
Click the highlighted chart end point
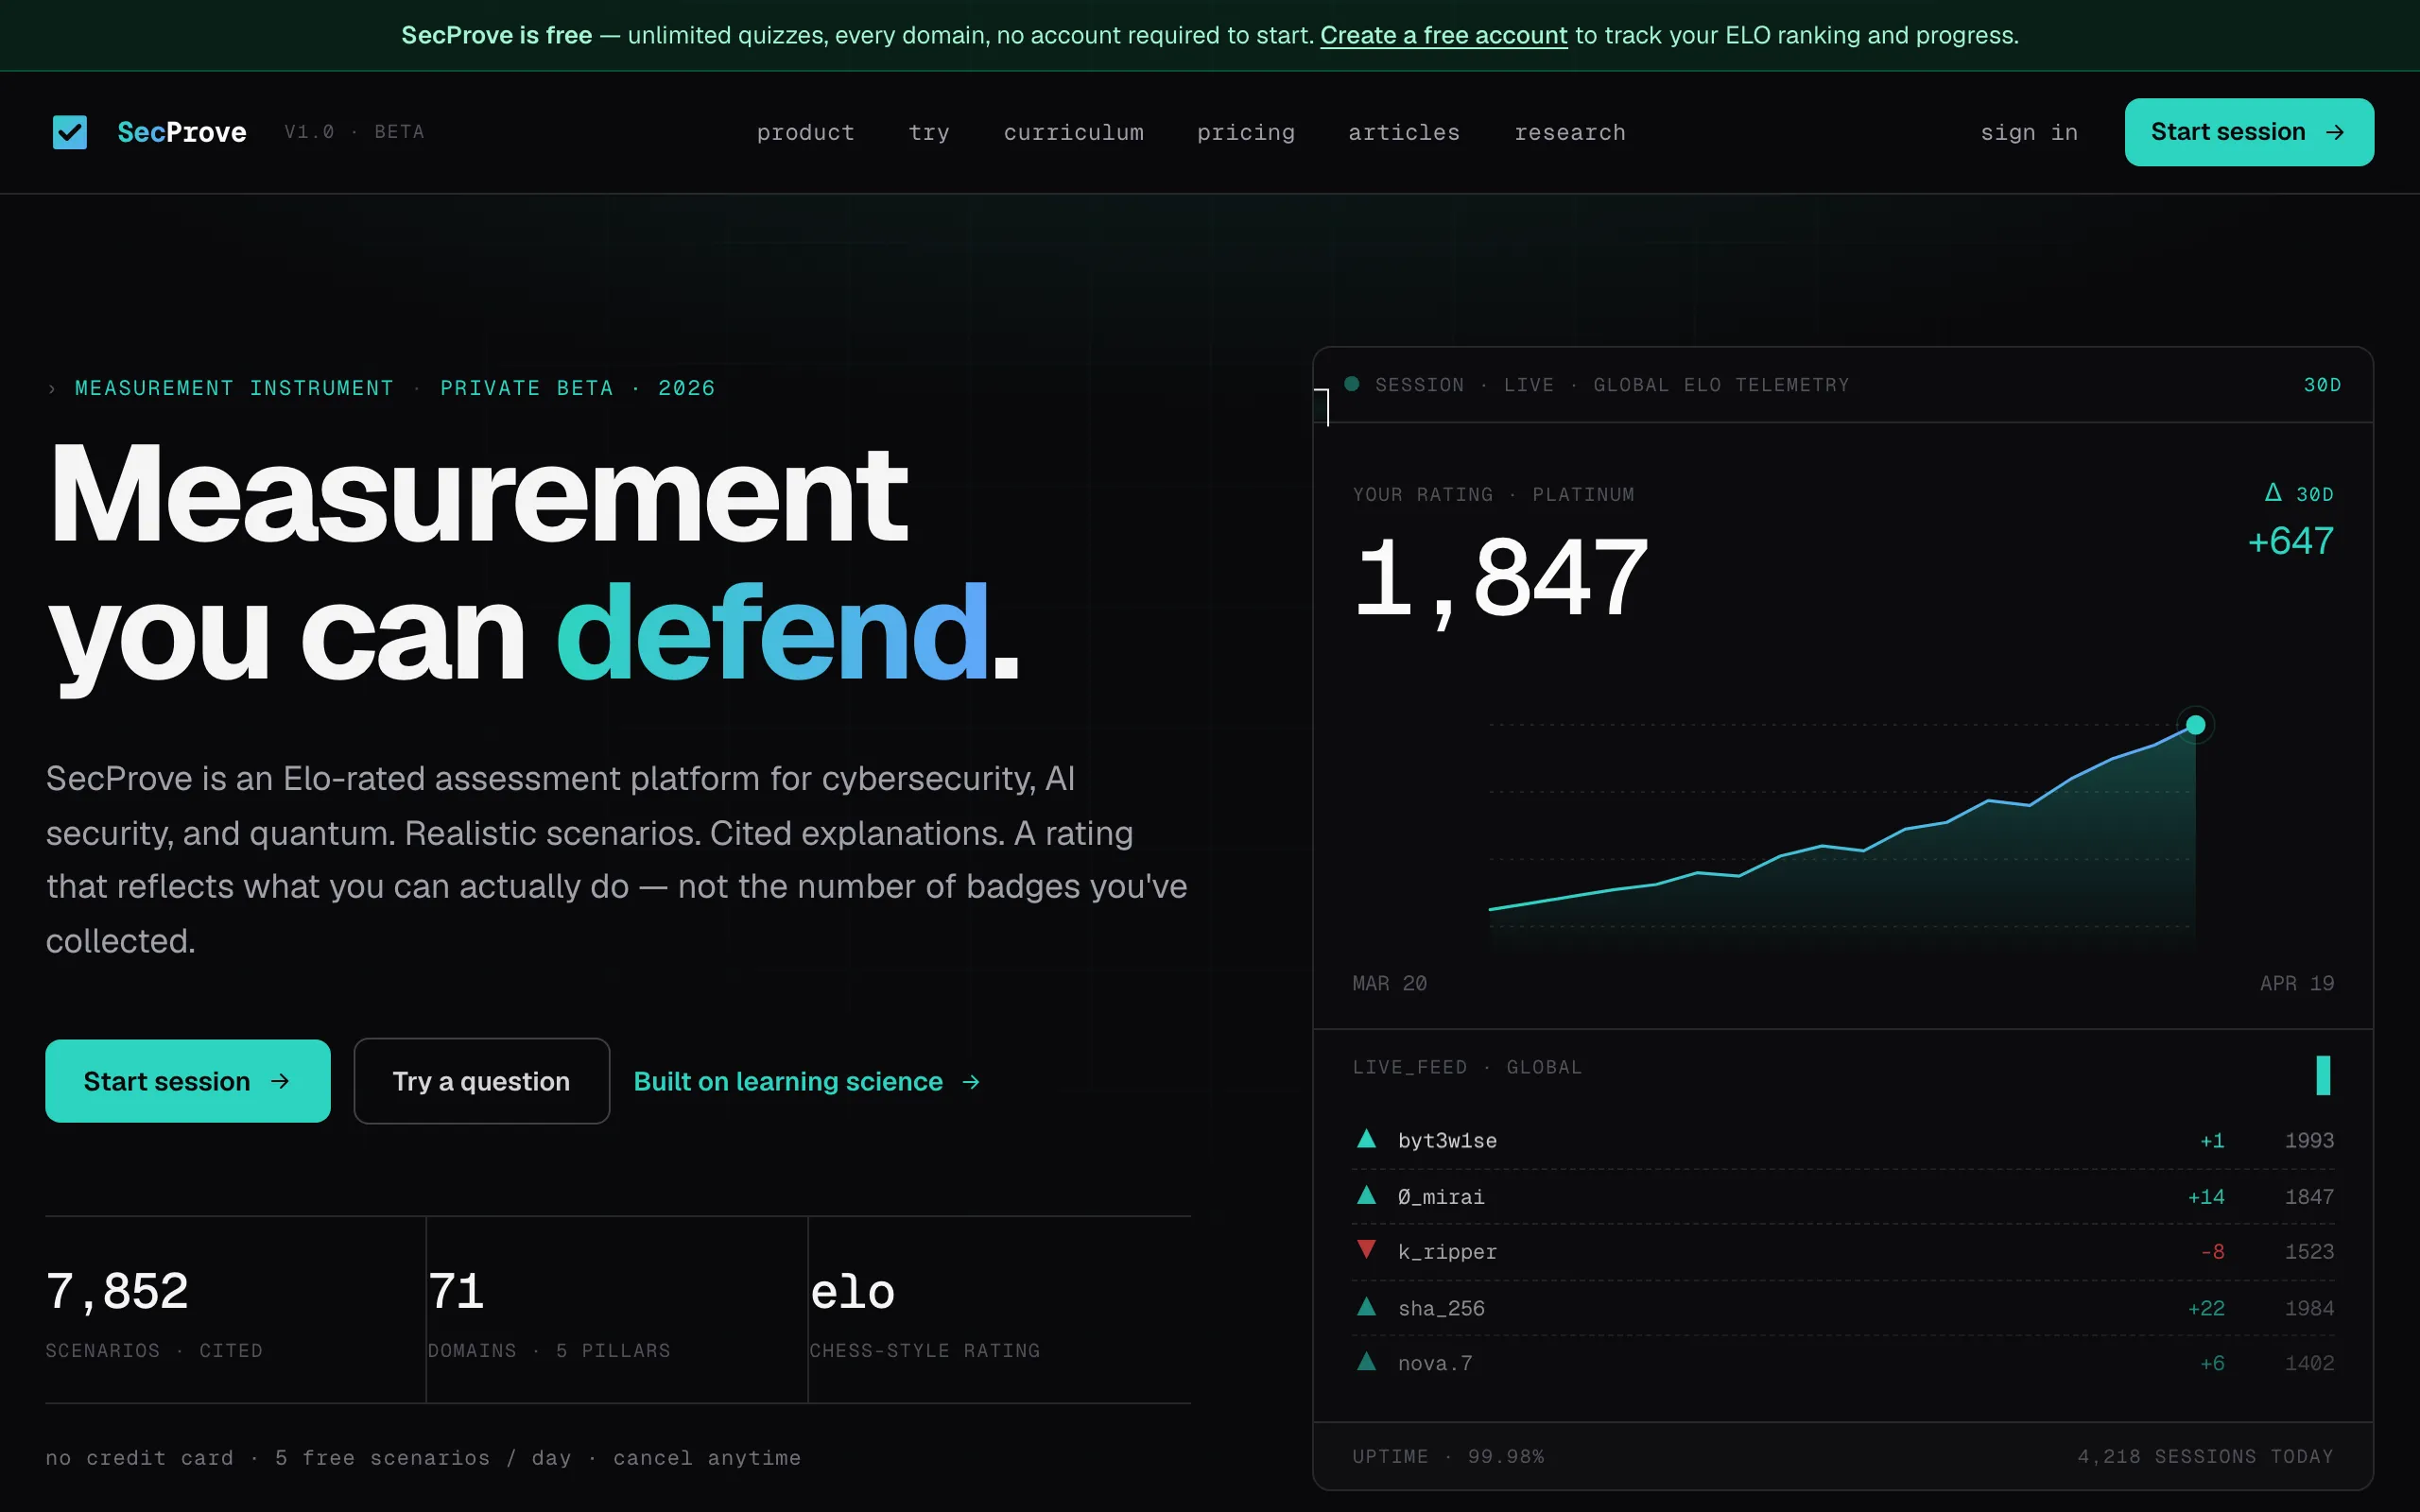2196,725
